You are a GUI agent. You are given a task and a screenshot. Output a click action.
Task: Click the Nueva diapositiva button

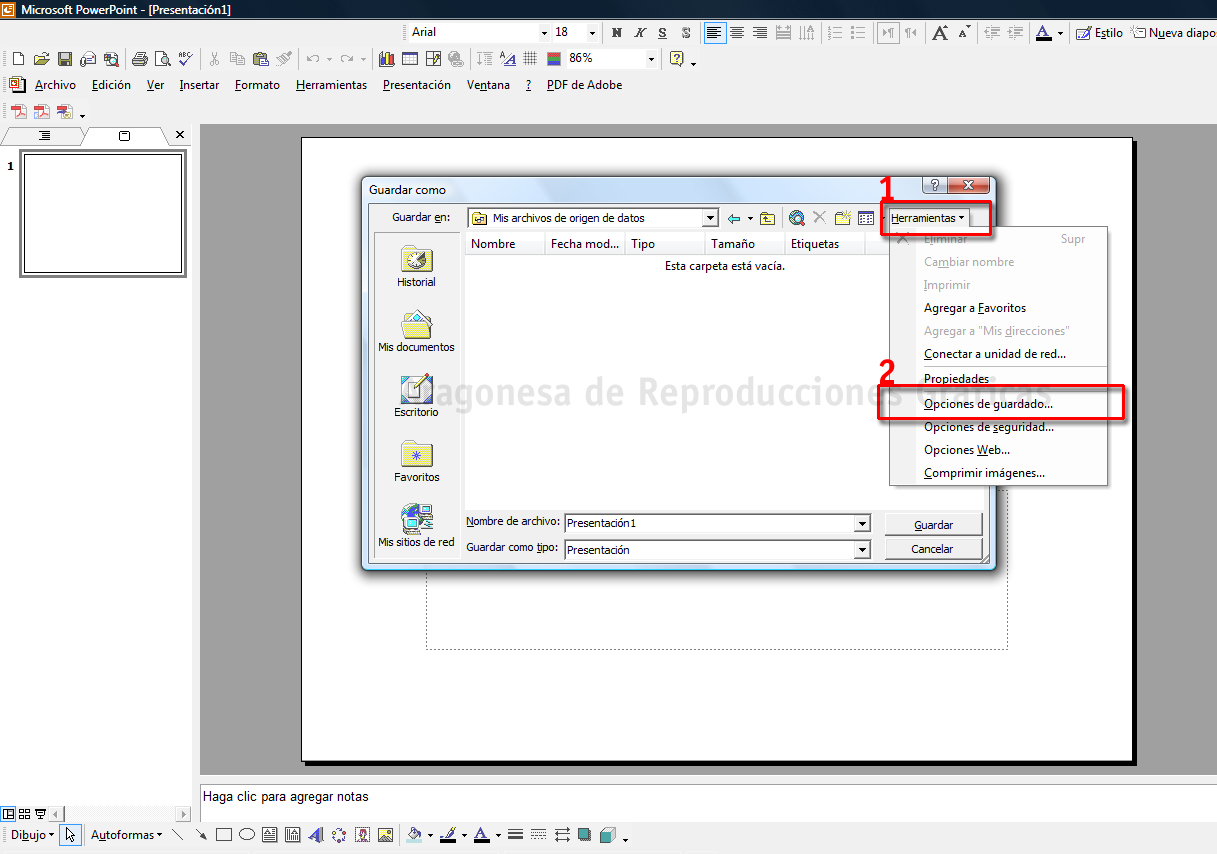coord(1173,33)
